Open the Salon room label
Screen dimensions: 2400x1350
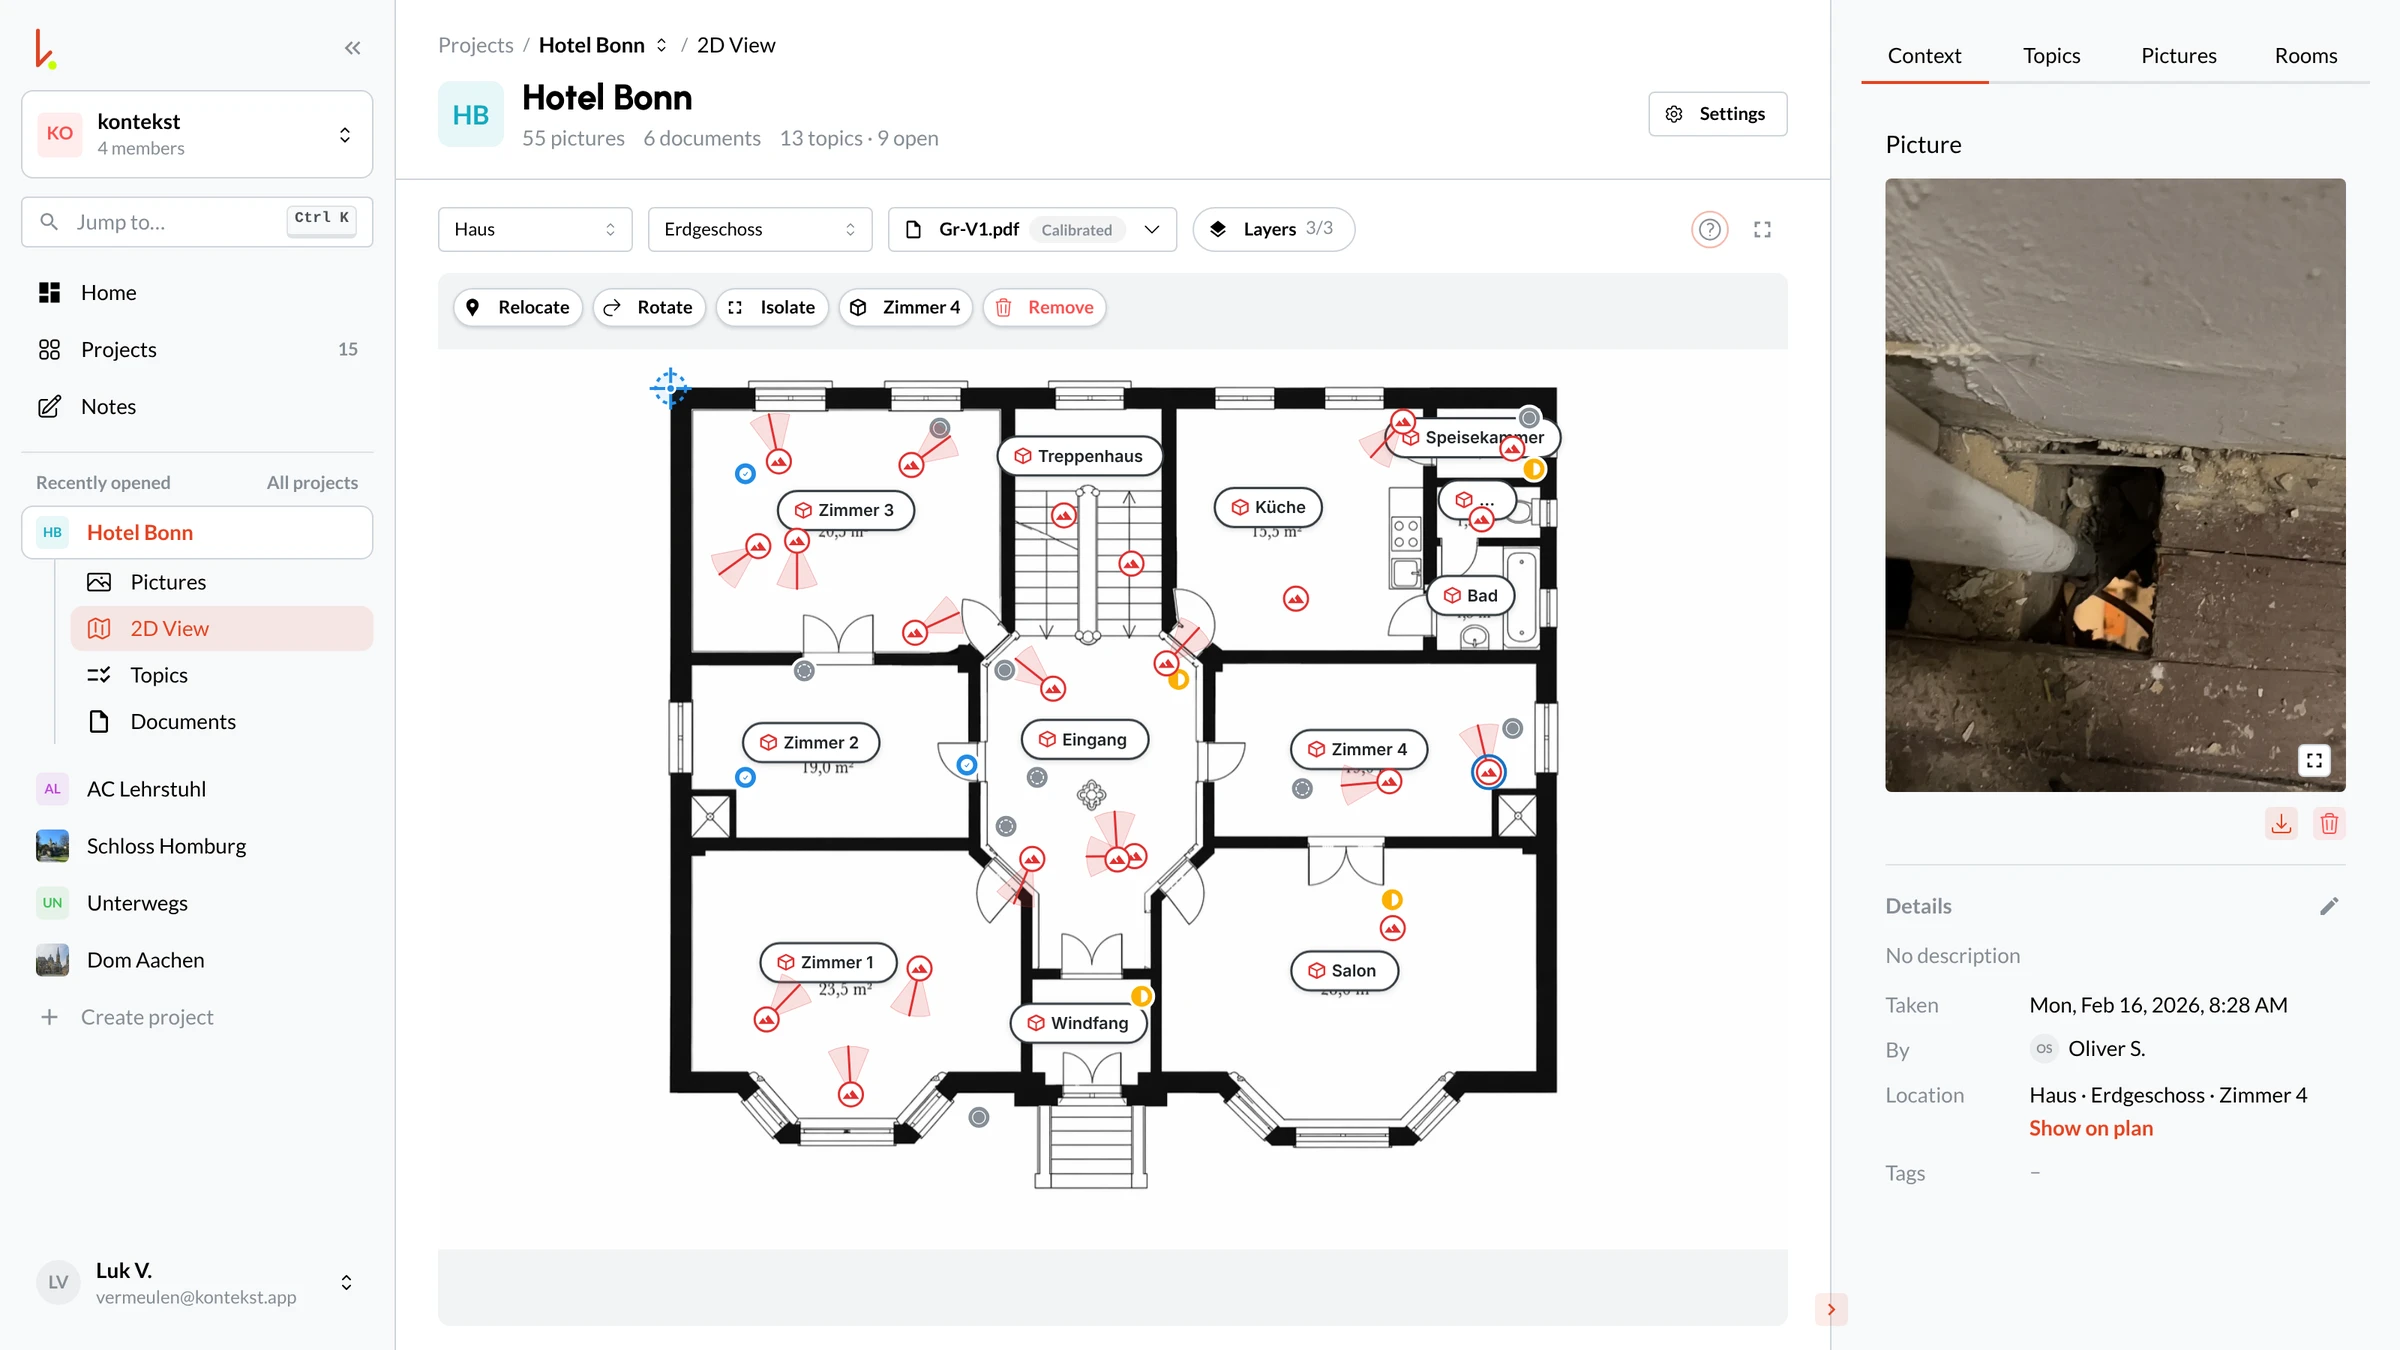click(x=1344, y=970)
